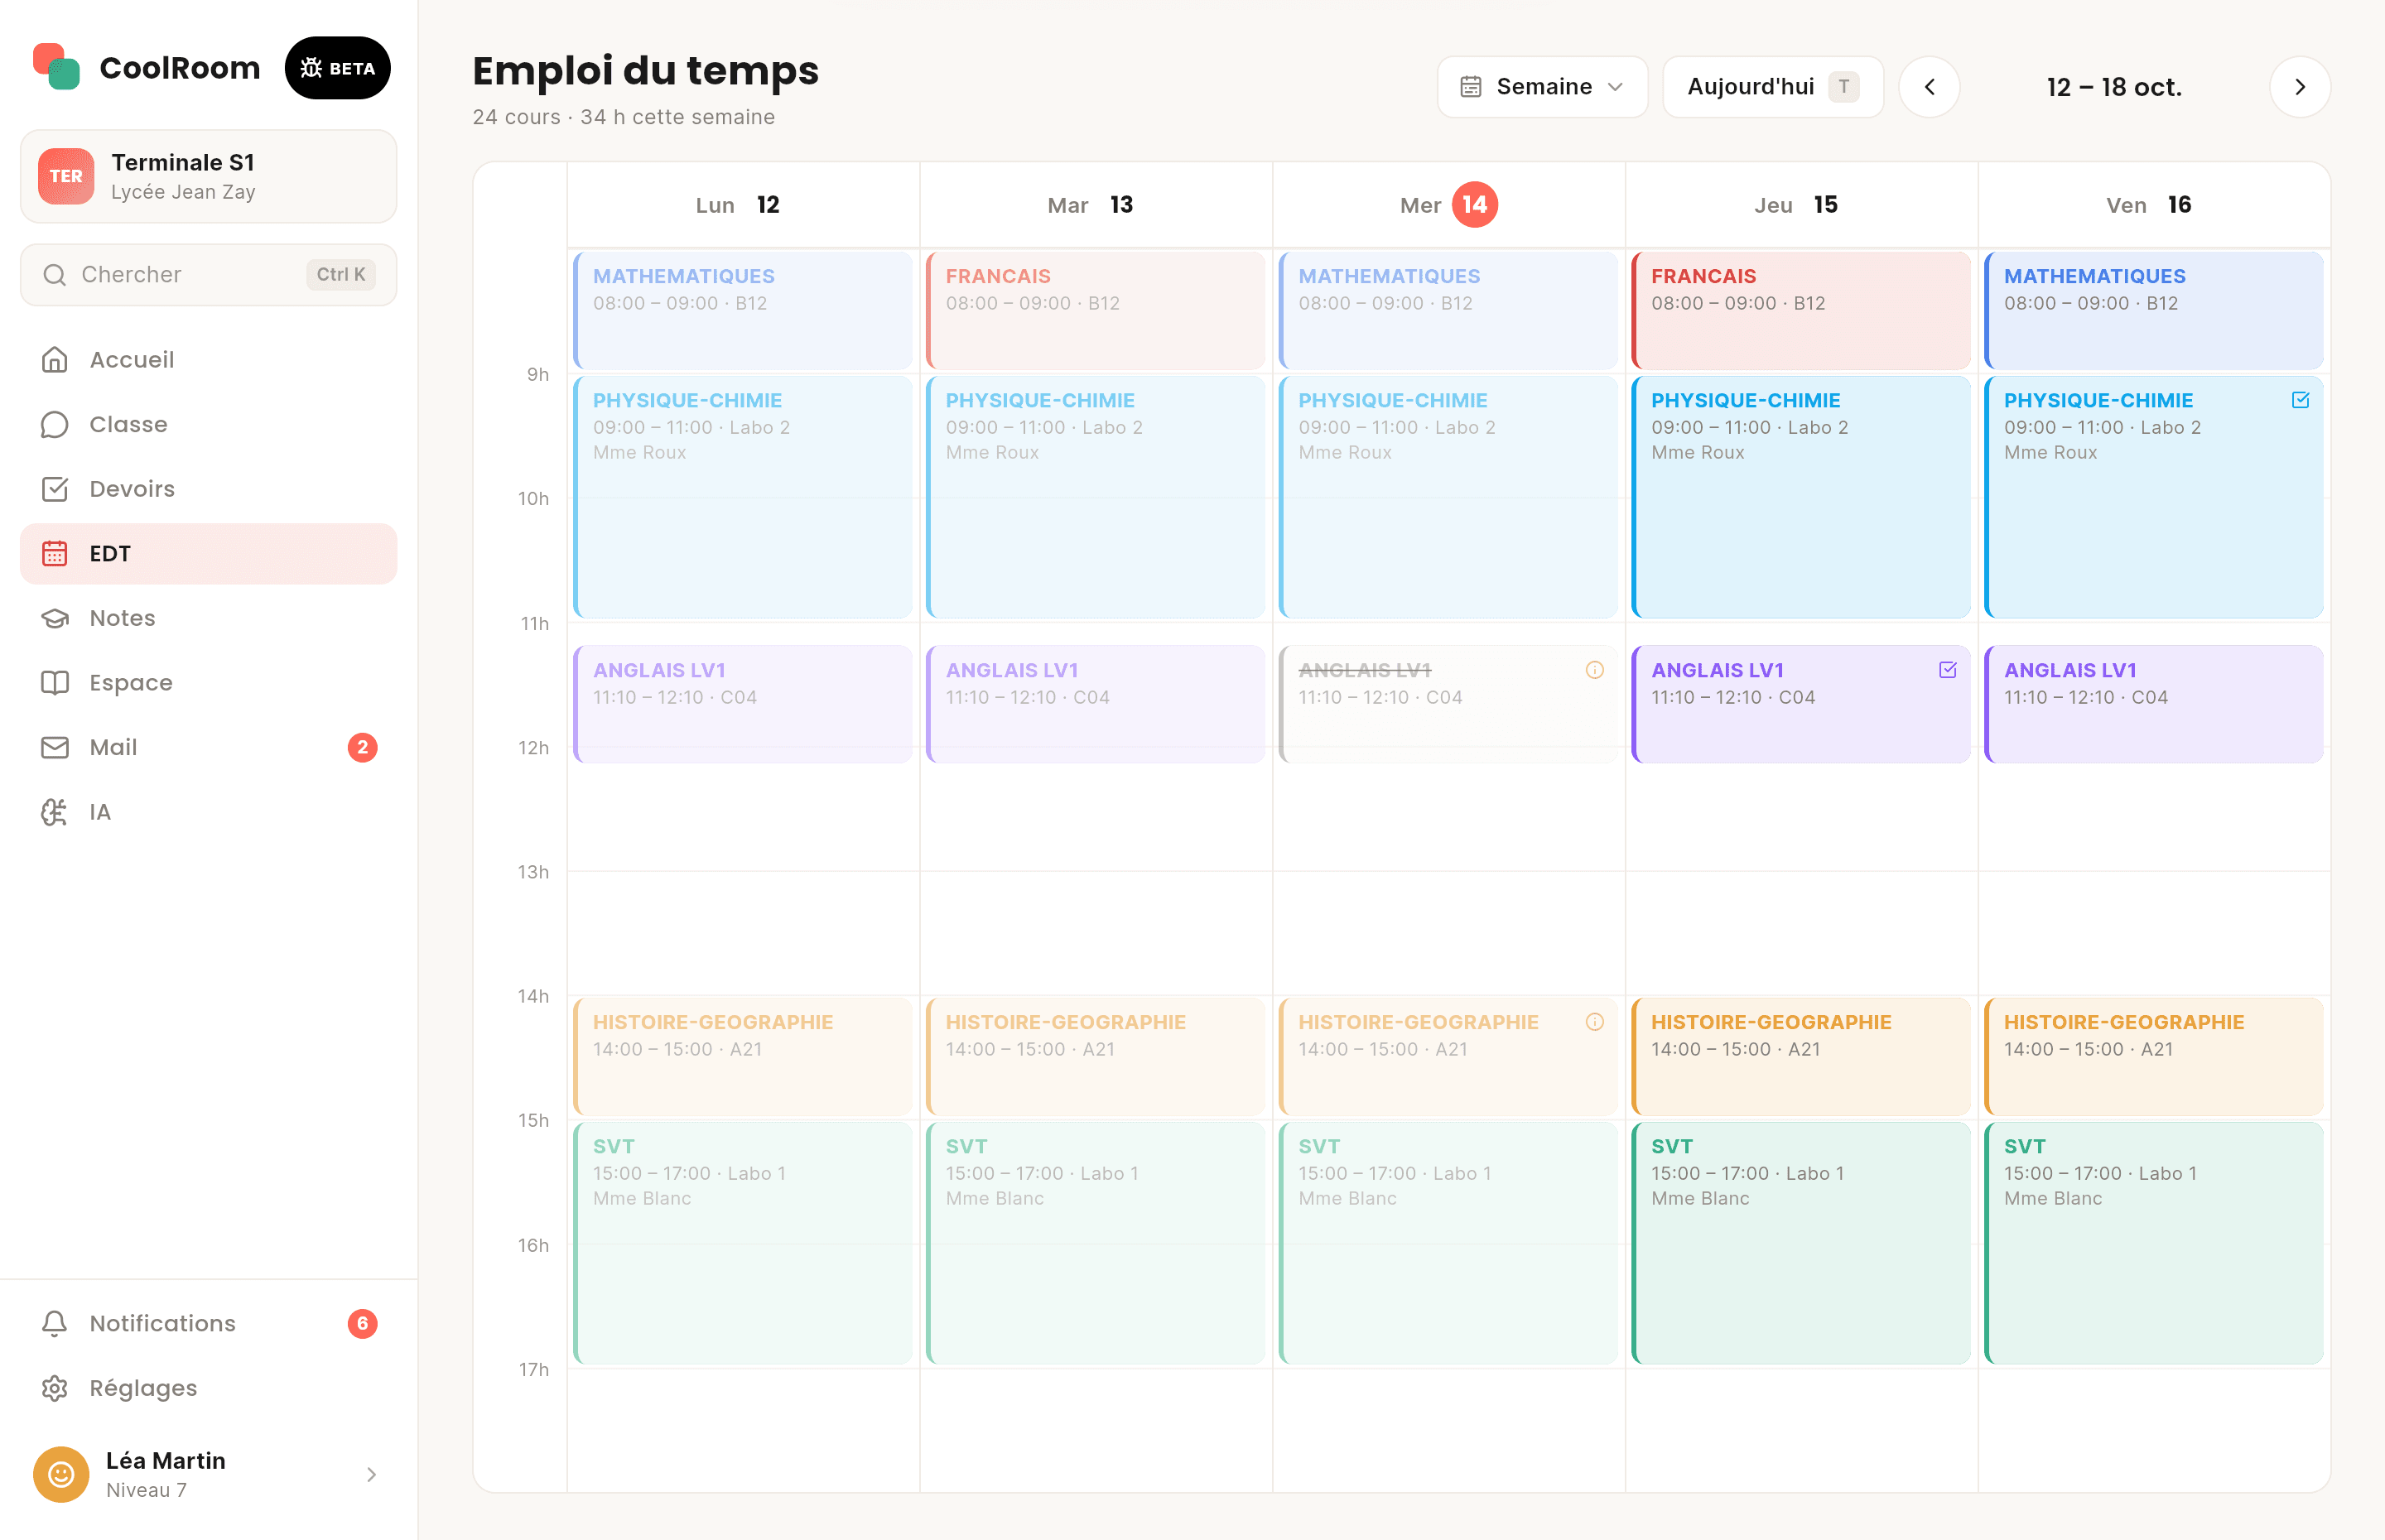Click the search magnifier icon

[55, 275]
